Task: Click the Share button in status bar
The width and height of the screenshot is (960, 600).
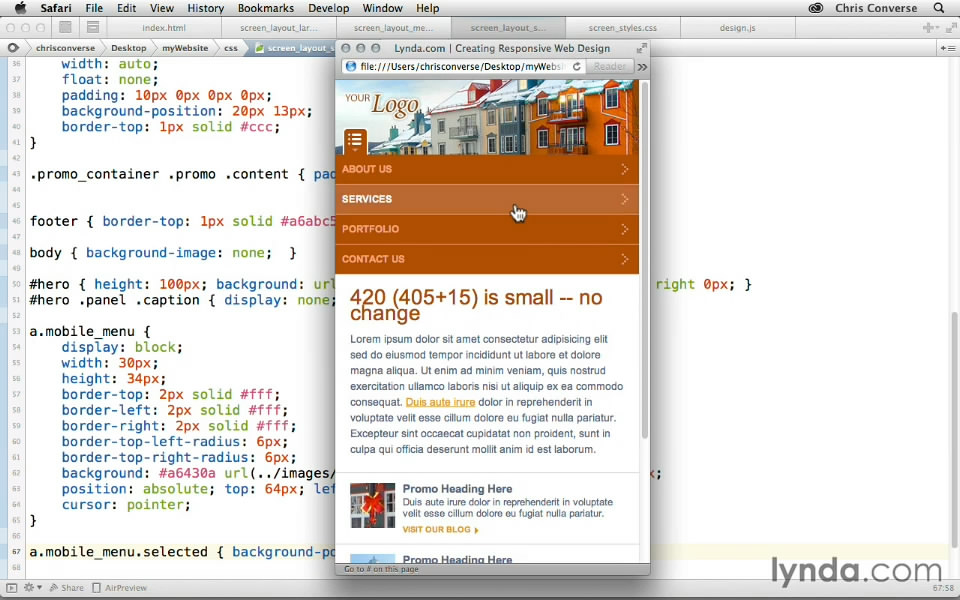Action: (x=66, y=588)
